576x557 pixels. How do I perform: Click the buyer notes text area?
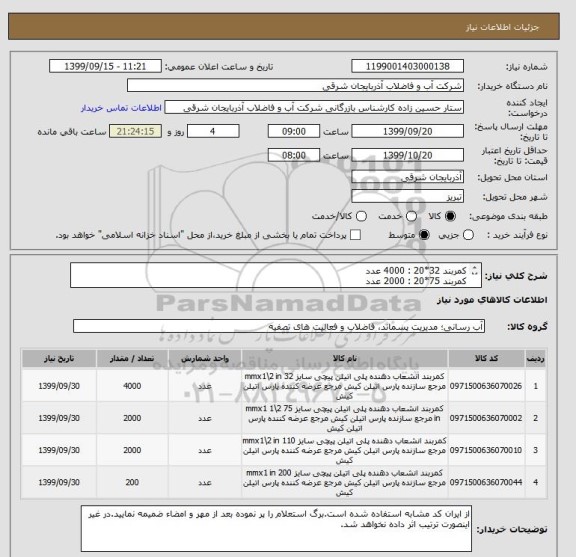(x=276, y=528)
